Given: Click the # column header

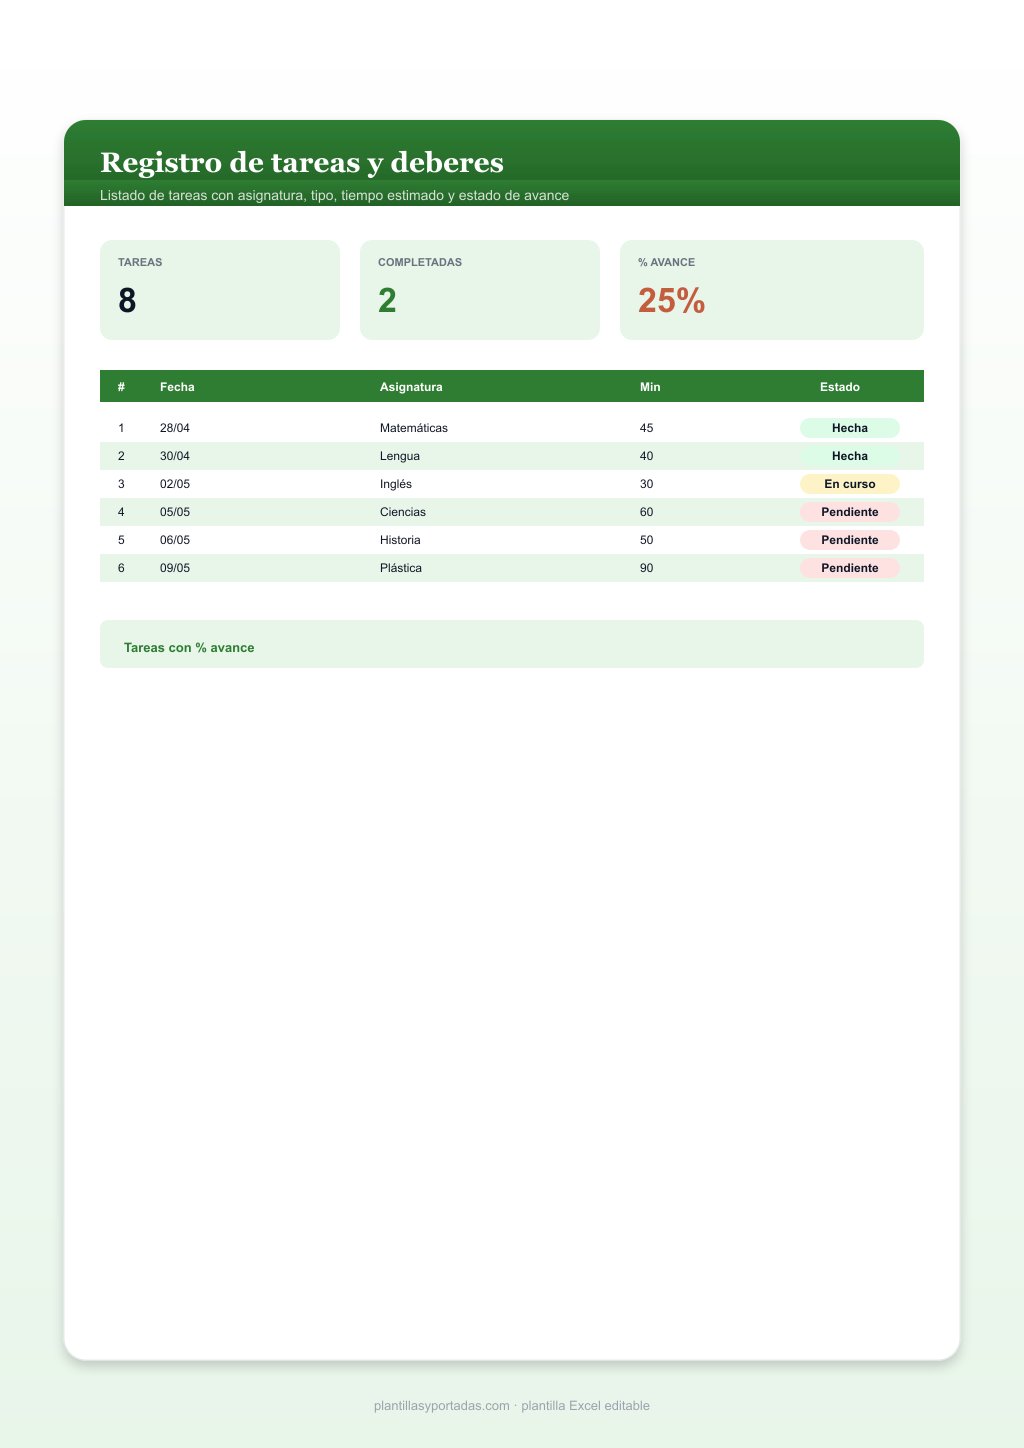Looking at the screenshot, I should (x=121, y=387).
